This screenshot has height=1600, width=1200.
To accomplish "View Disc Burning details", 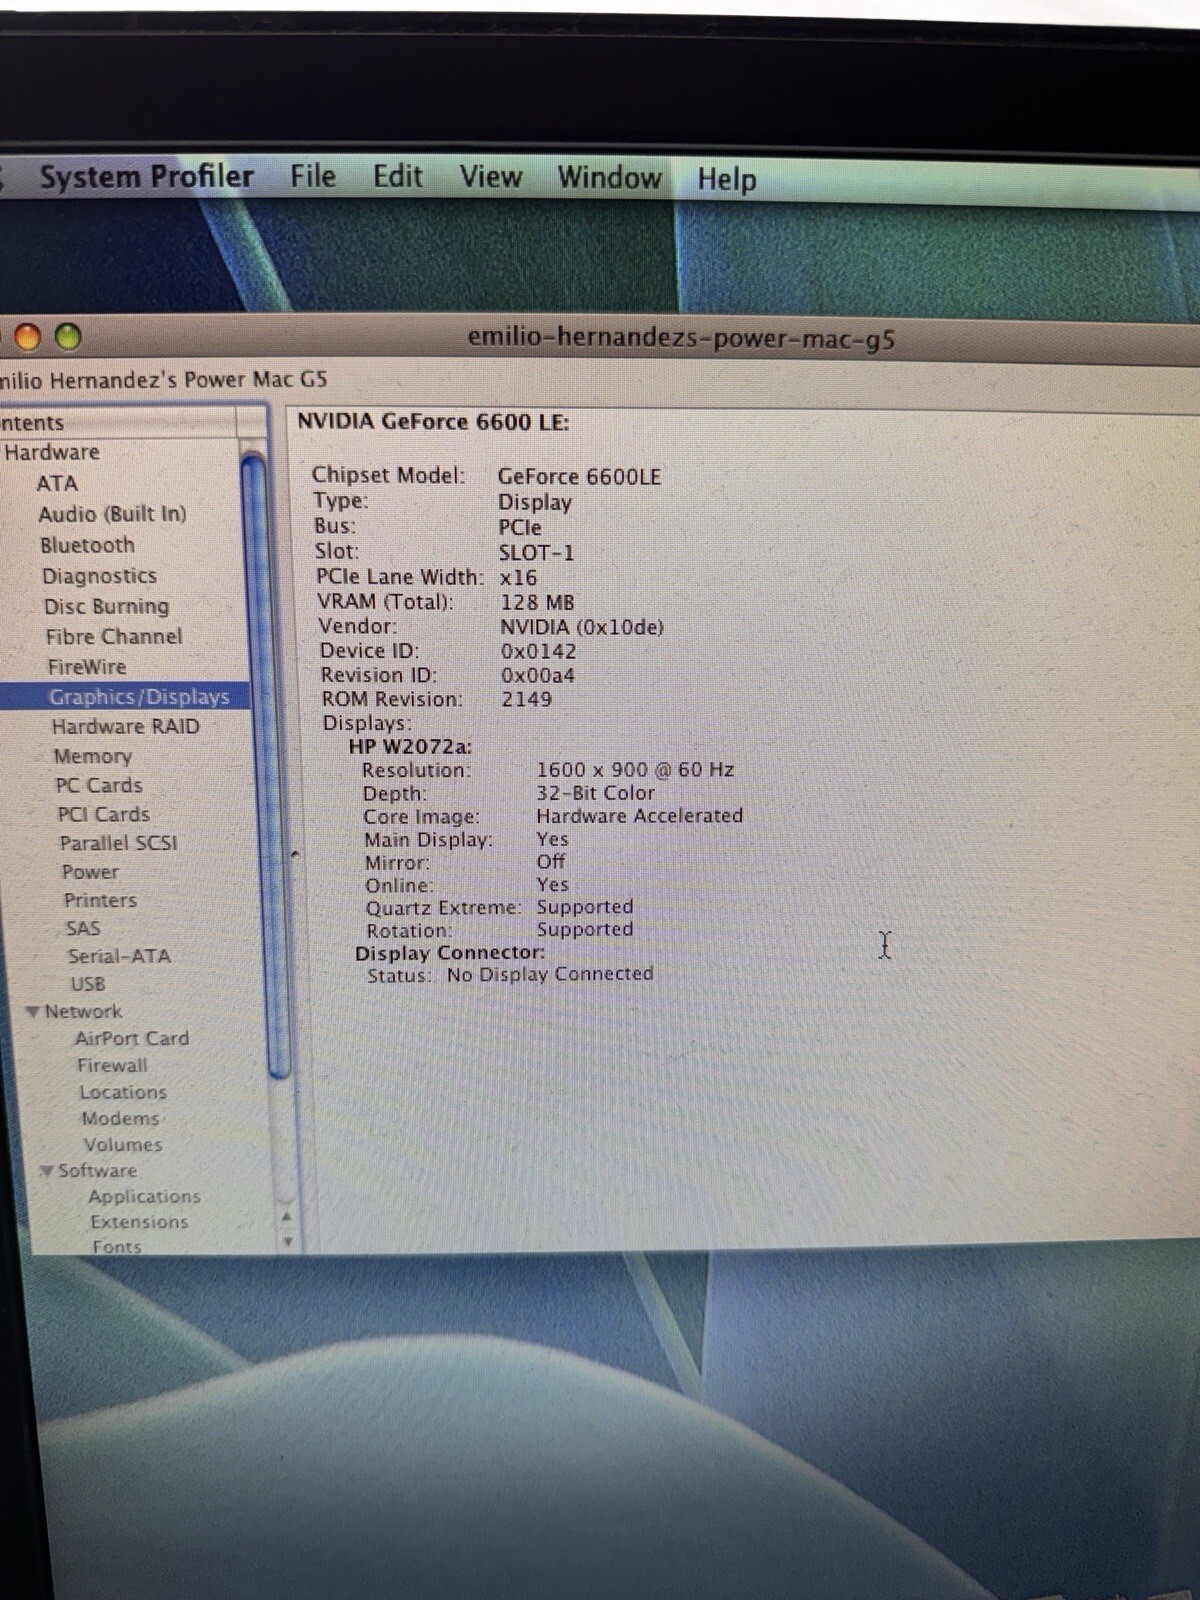I will [x=106, y=606].
